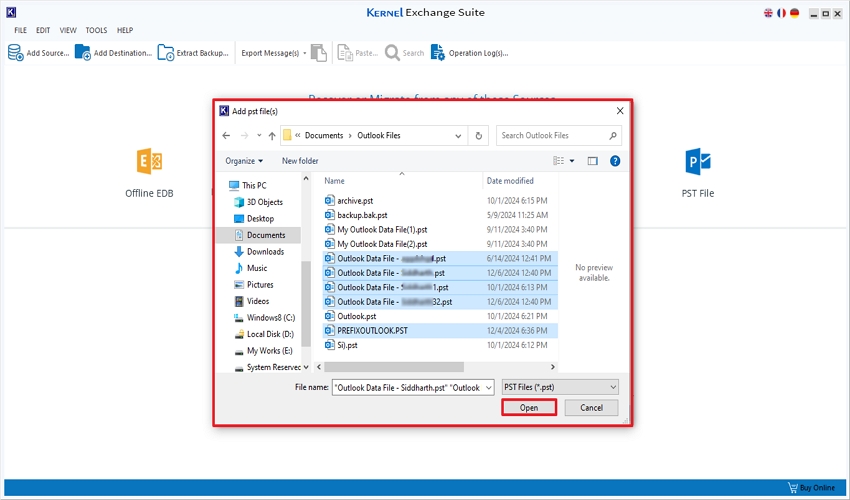850x500 pixels.
Task: Click the Add Source toolbar icon
Action: tap(15, 53)
